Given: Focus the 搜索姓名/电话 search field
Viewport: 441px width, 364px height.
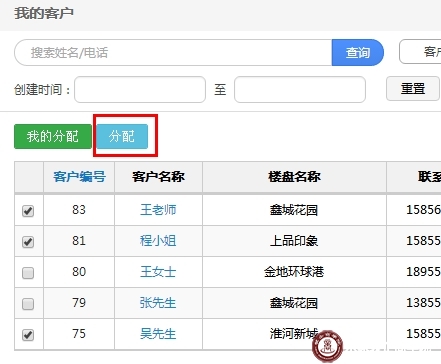Looking at the screenshot, I should click(x=173, y=52).
